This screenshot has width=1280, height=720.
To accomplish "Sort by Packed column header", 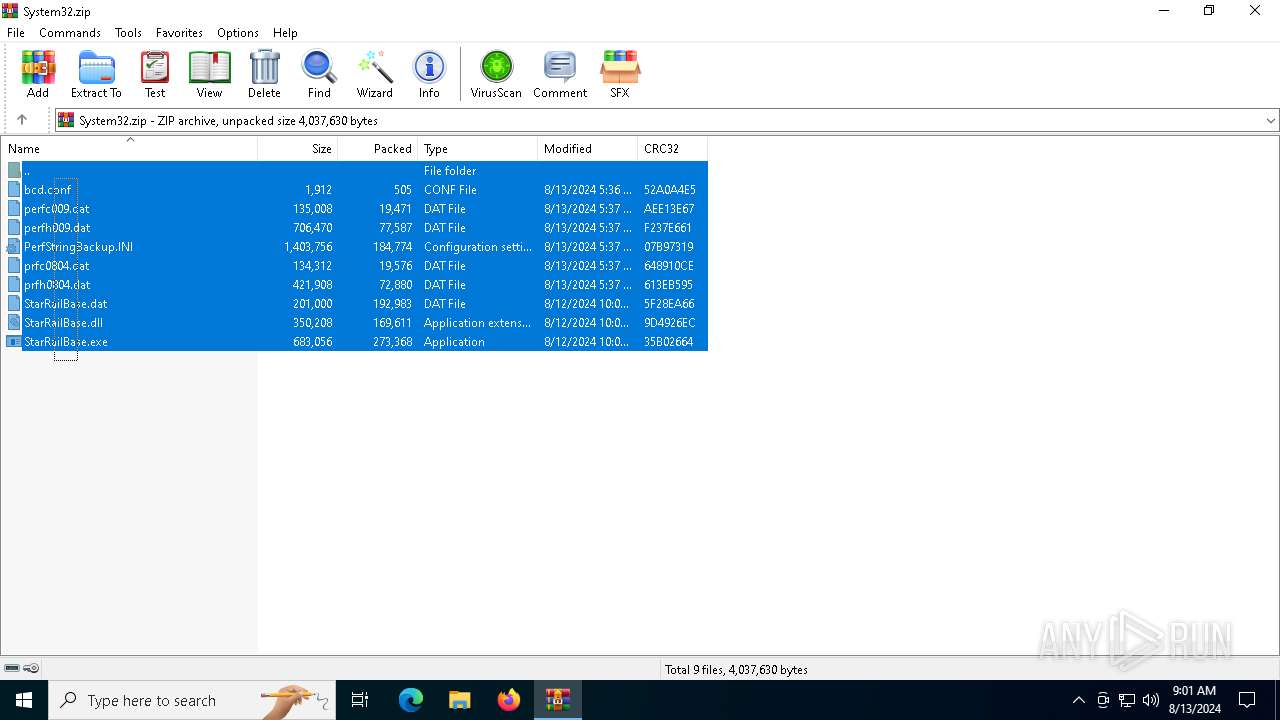I will coord(378,148).
